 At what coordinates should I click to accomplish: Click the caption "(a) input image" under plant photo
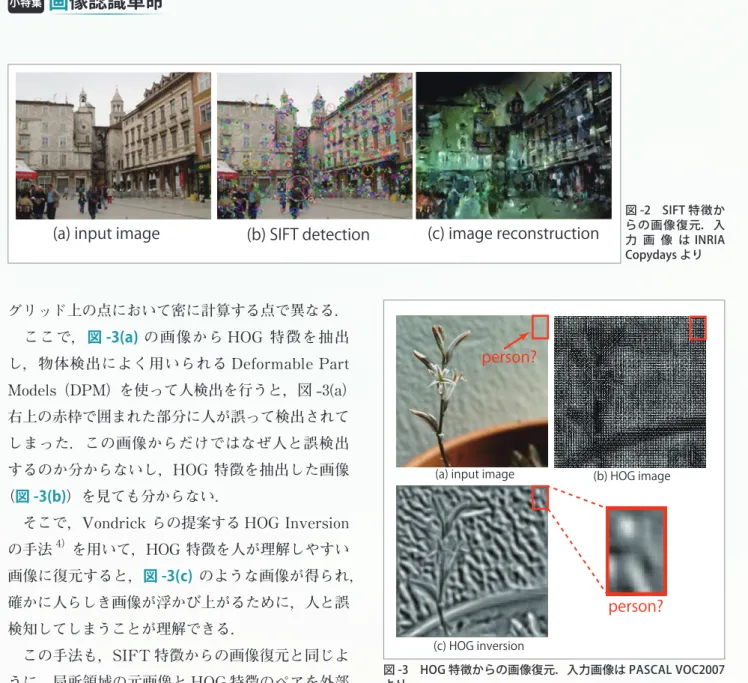(475, 475)
